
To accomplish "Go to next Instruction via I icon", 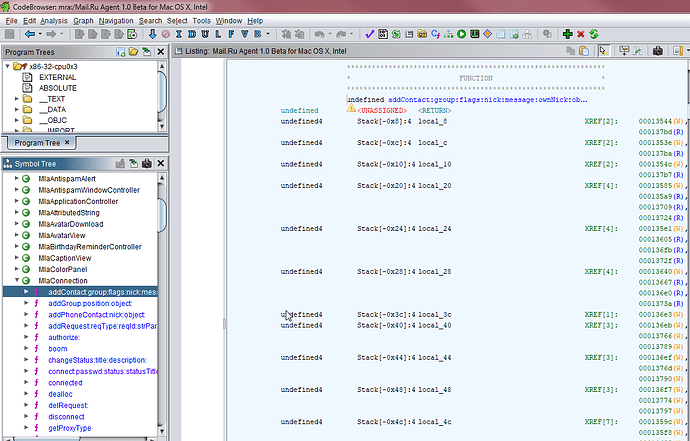I will tap(179, 34).
